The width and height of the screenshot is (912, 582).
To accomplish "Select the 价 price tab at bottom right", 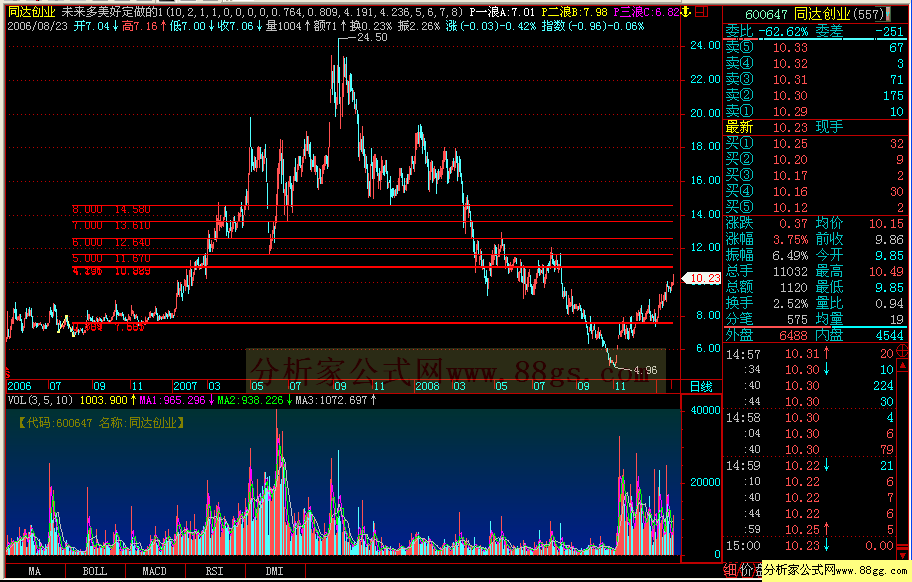I will 746,570.
